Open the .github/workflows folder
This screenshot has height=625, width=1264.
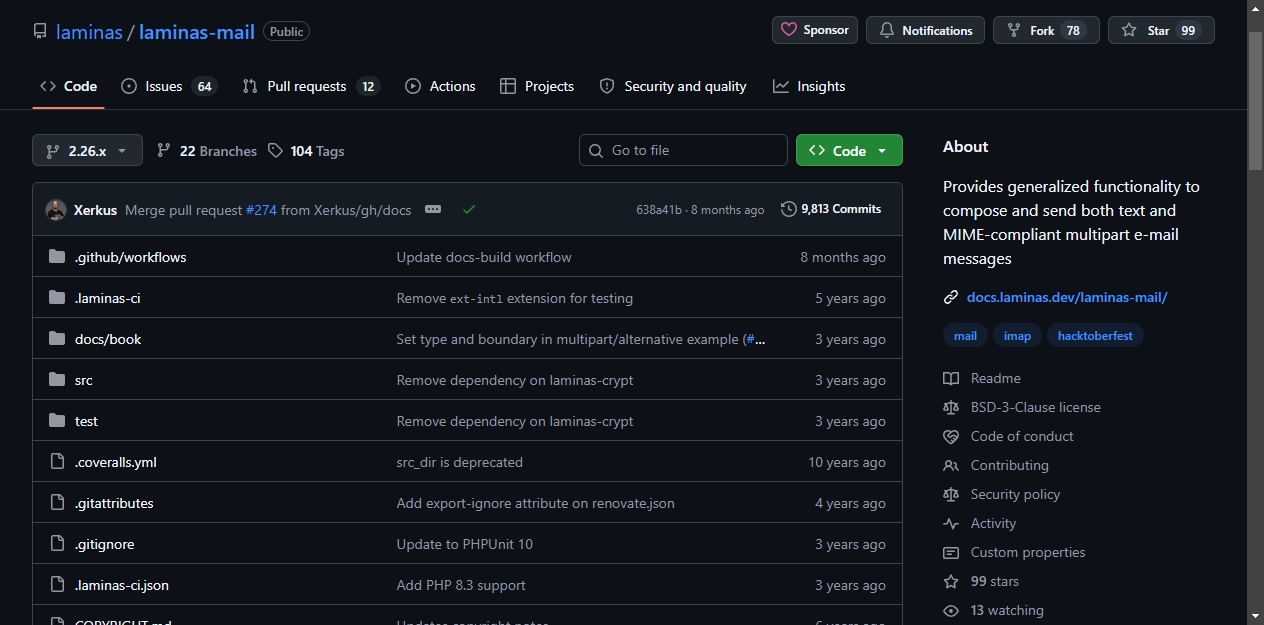130,257
